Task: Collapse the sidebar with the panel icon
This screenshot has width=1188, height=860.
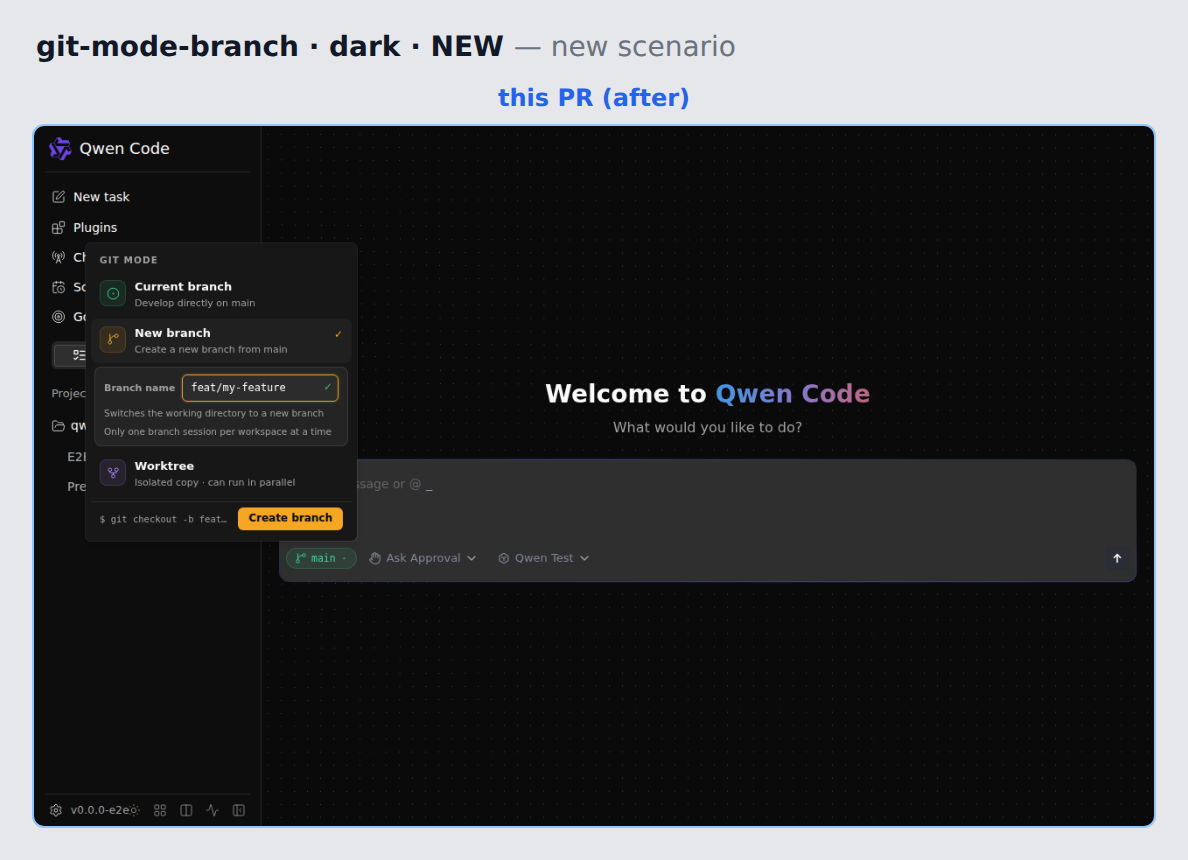Action: click(239, 810)
